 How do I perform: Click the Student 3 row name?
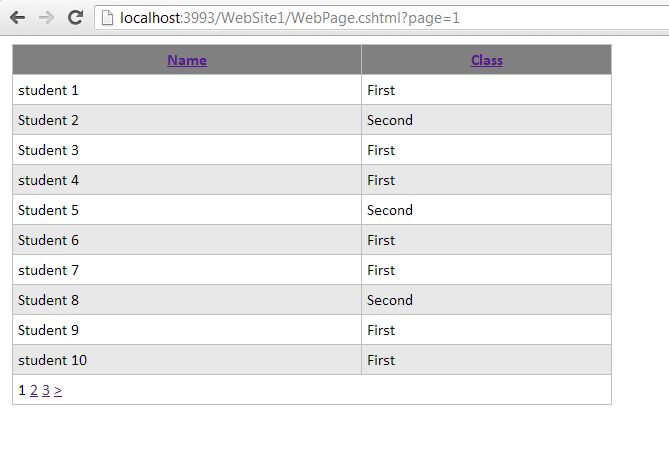click(48, 150)
